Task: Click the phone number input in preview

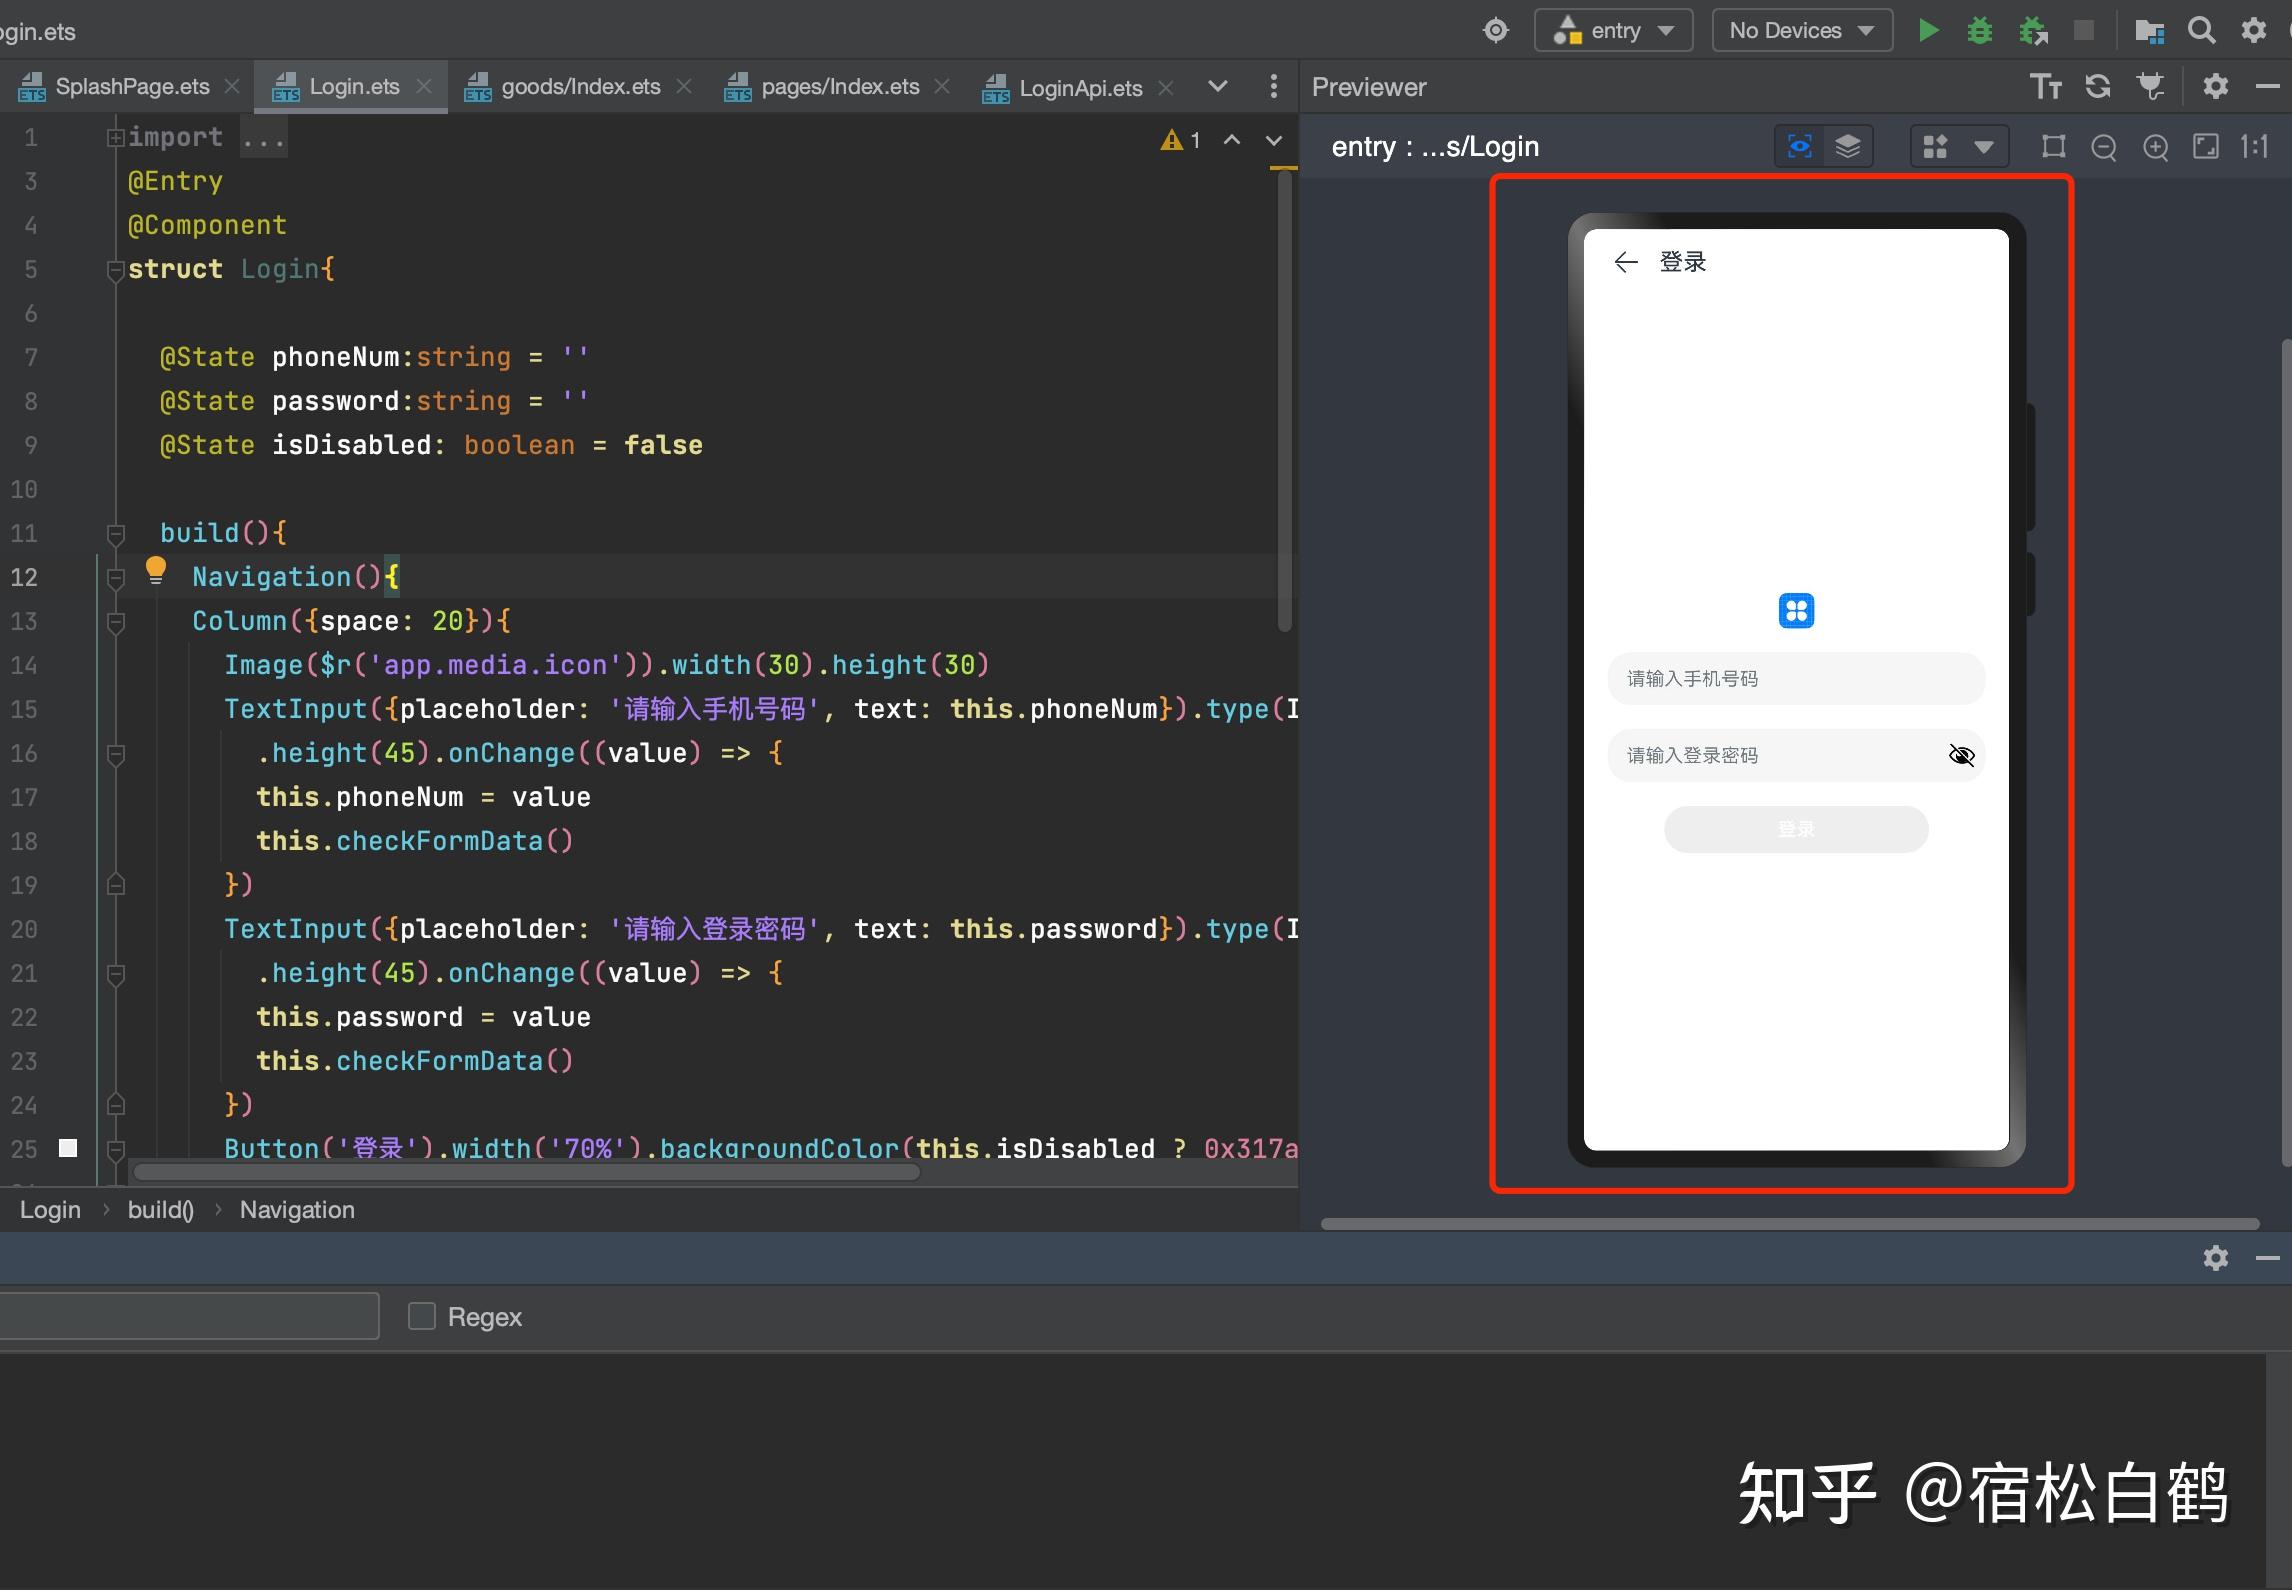Action: pyautogui.click(x=1796, y=679)
